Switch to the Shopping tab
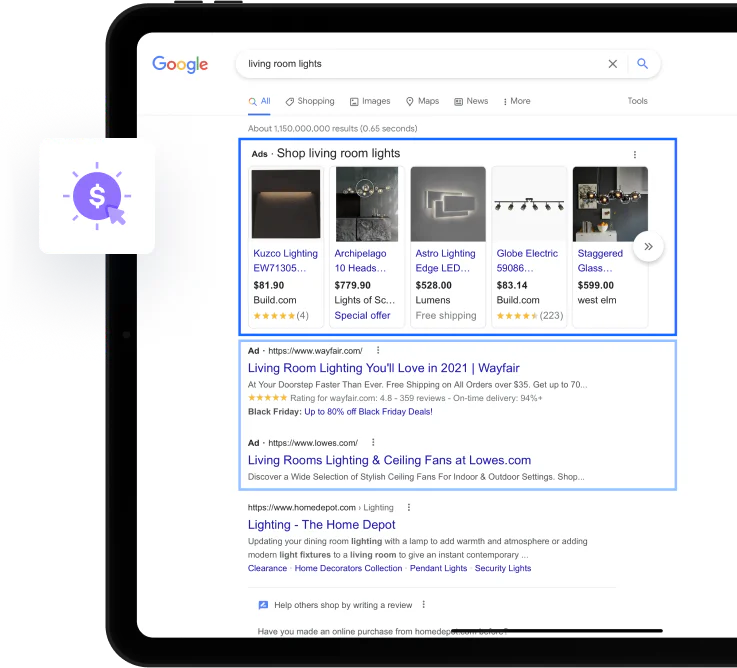This screenshot has width=737, height=668. click(310, 101)
